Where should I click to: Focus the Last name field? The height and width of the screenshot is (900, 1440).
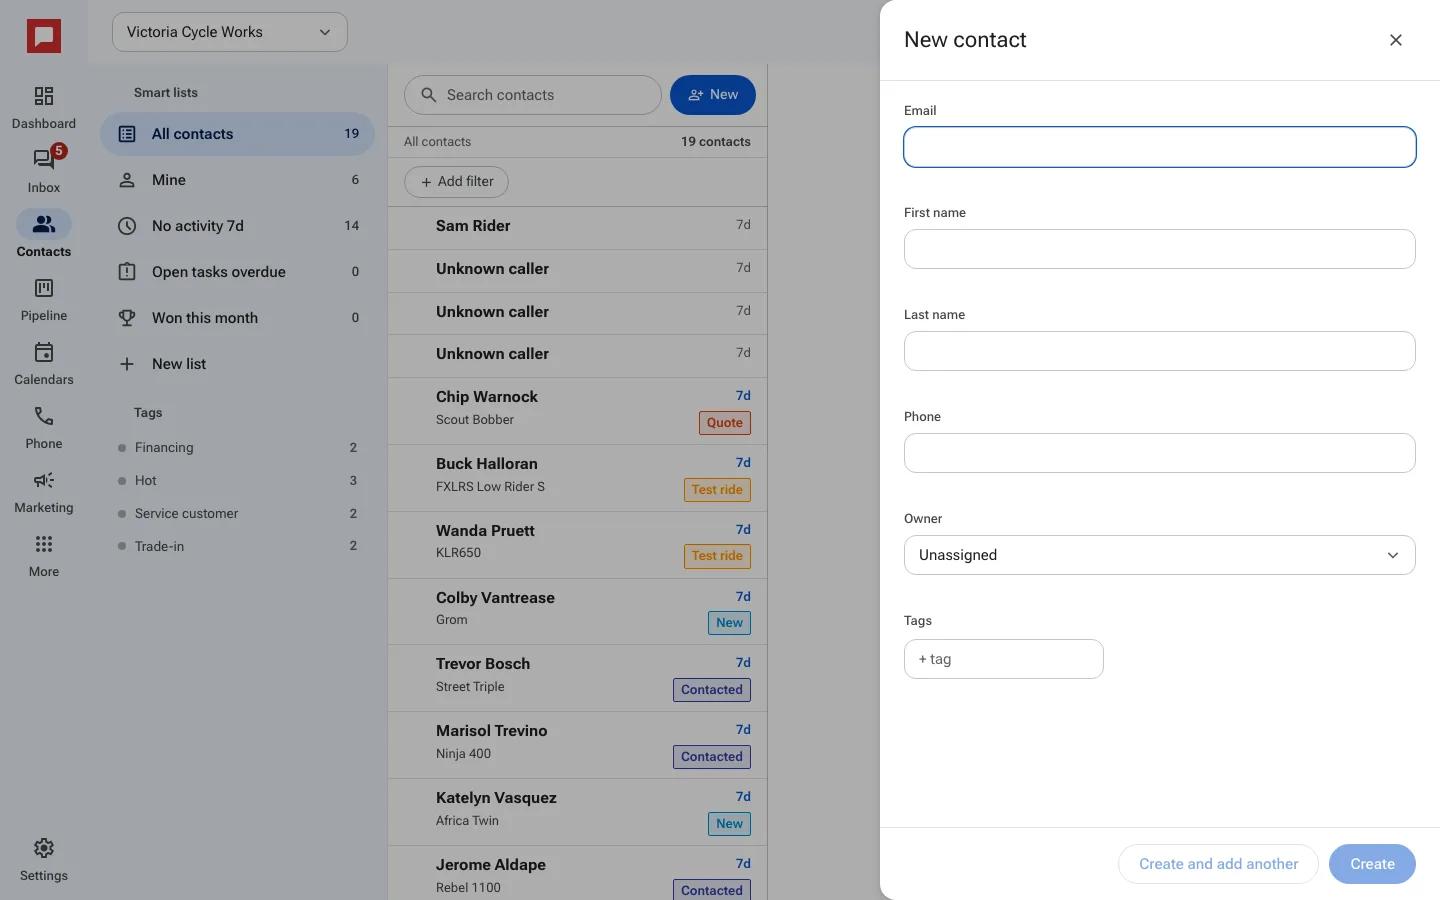click(x=1160, y=351)
